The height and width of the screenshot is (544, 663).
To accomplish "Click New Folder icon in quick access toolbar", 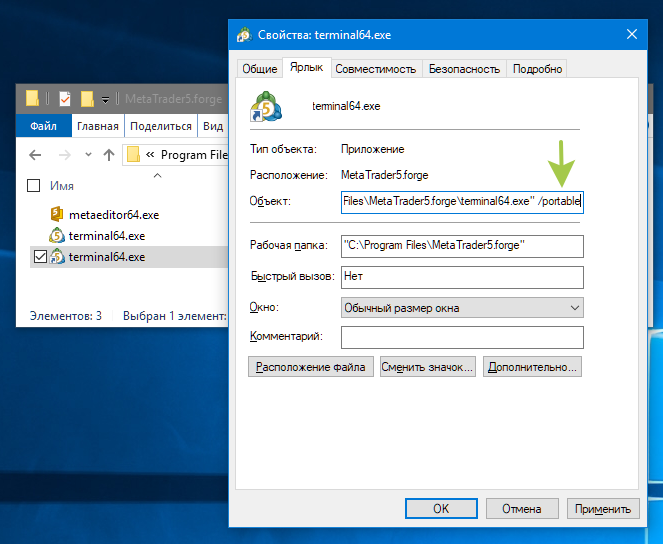I will coord(87,98).
